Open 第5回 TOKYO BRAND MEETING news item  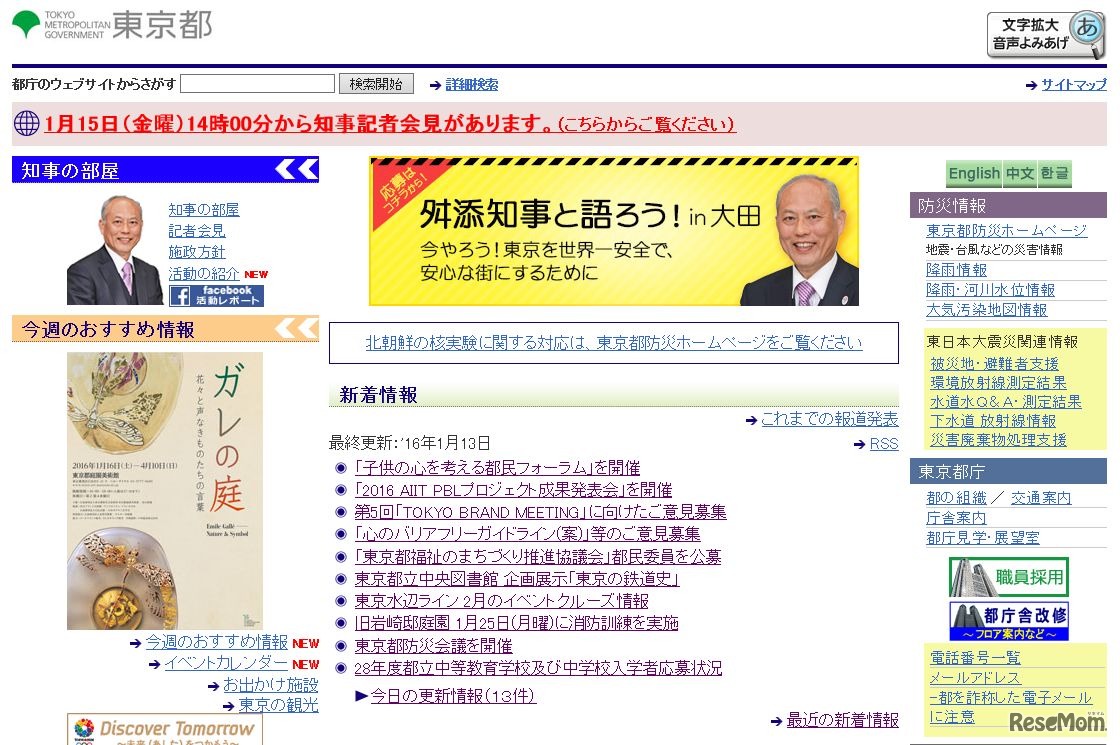coord(540,512)
